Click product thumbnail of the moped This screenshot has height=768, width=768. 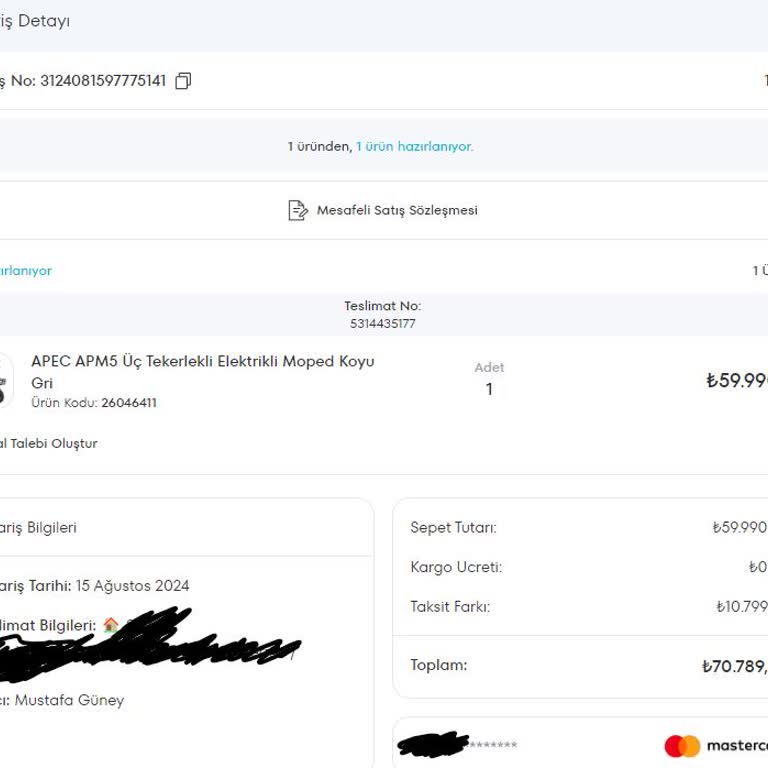(x=4, y=381)
